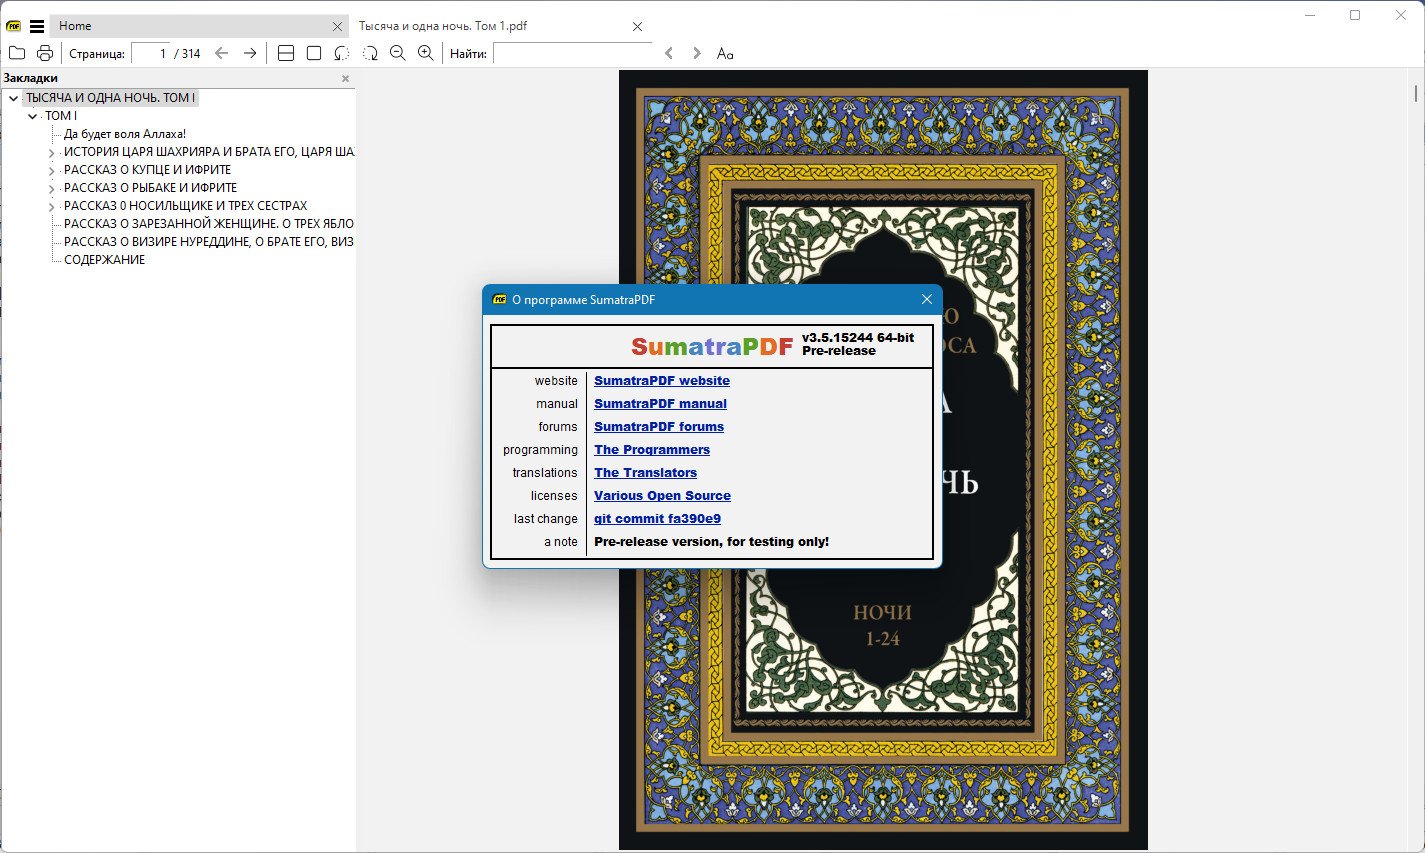Open the hamburger main menu
Screen dimensions: 1425x853
[x=37, y=26]
